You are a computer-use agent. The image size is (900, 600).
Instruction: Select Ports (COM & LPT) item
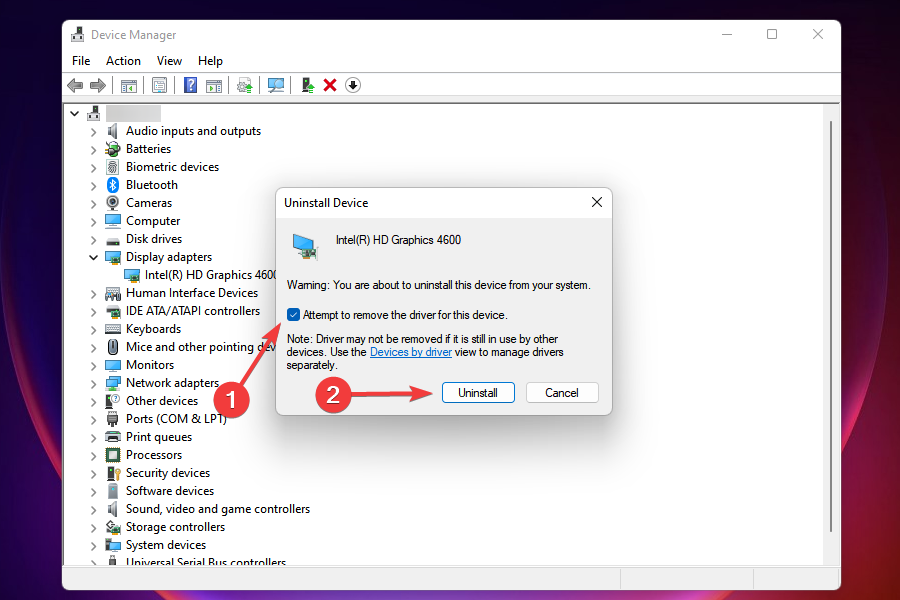176,419
